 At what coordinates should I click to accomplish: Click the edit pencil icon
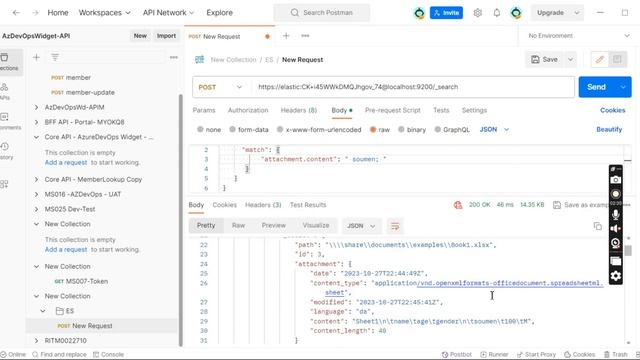600,60
